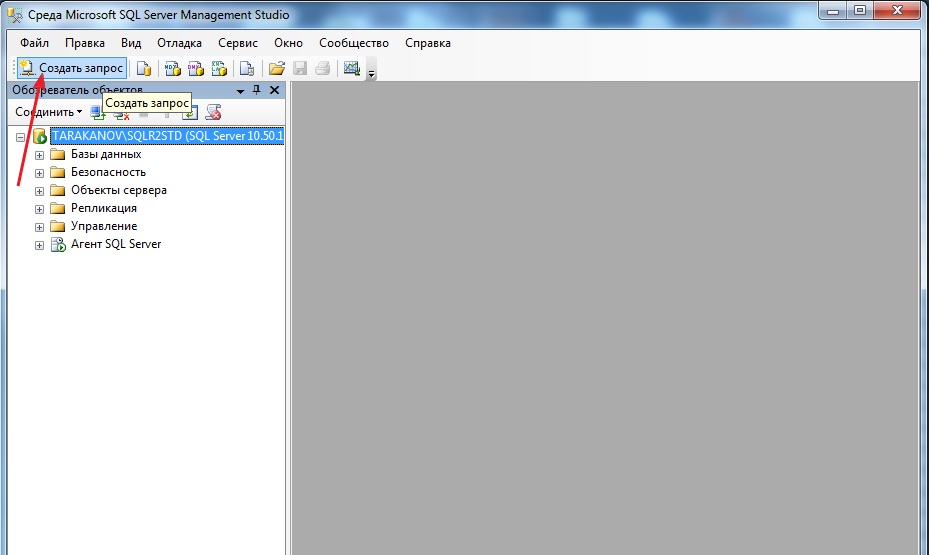Screen dimensions: 929x555
Task: Open the Сервис menu
Action: tap(238, 43)
